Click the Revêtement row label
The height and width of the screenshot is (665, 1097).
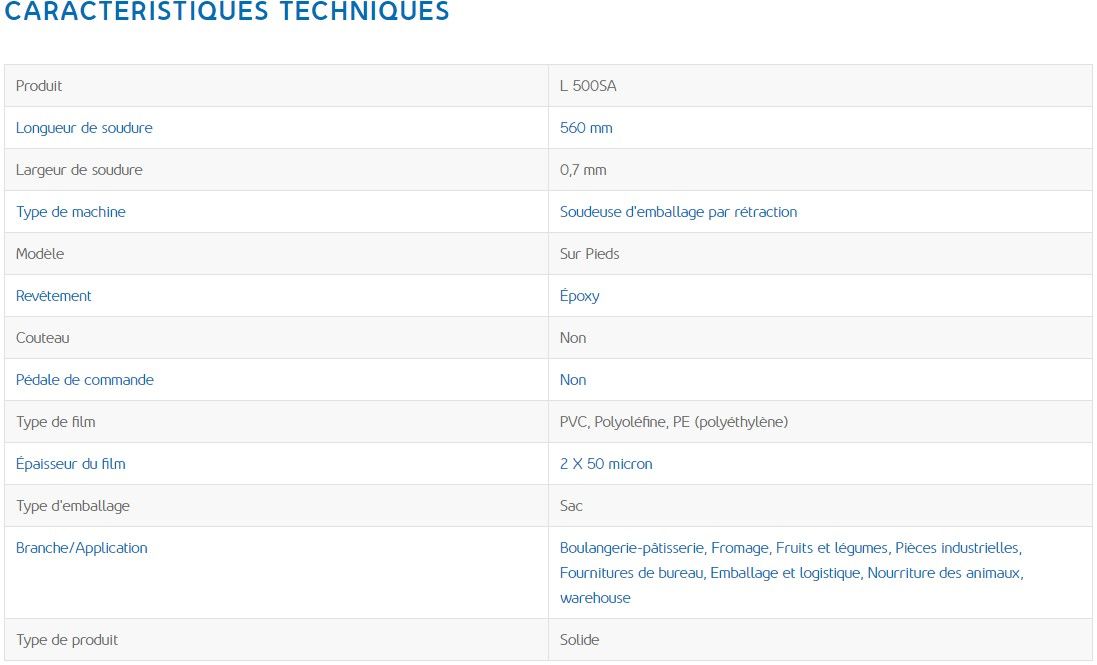click(53, 296)
